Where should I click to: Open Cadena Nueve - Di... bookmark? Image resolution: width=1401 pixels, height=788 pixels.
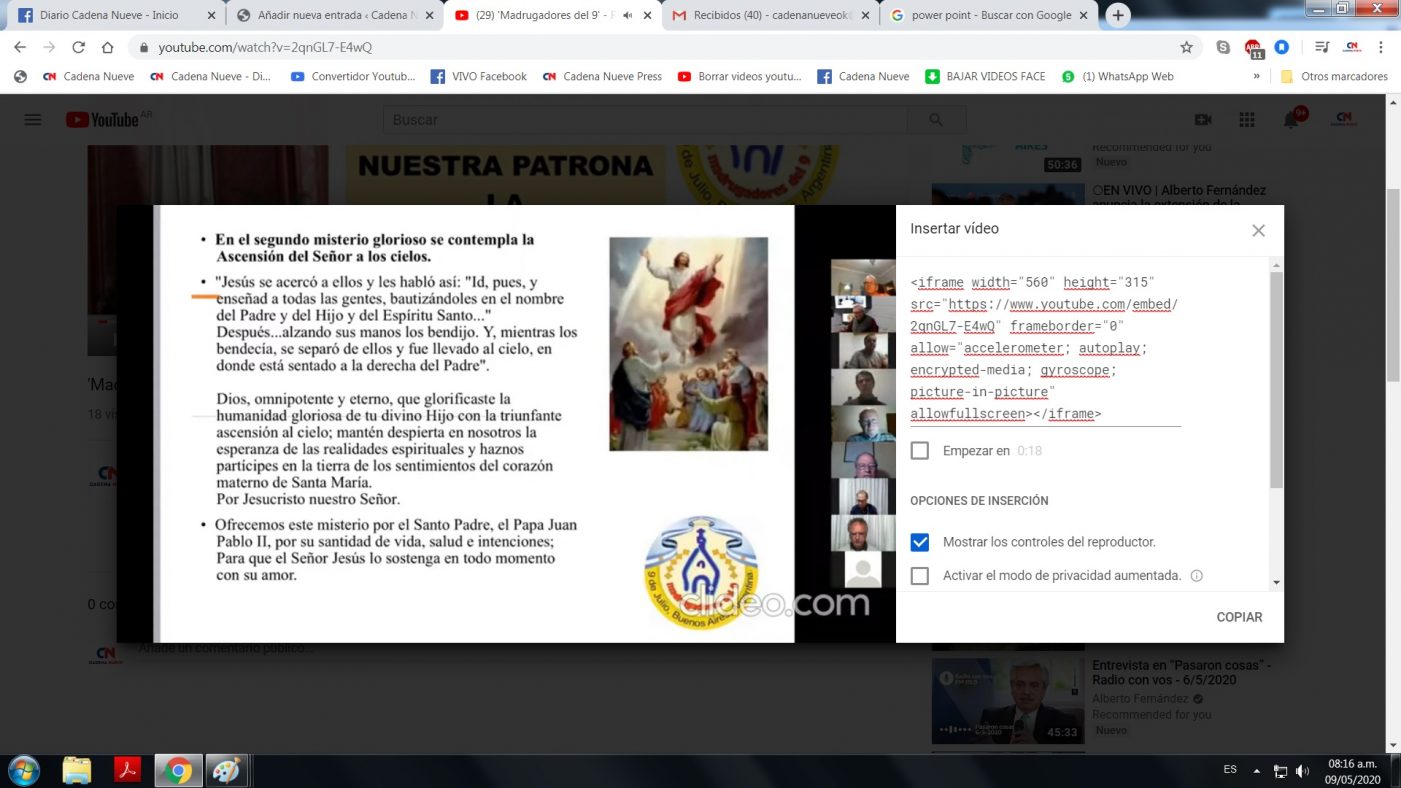pos(211,76)
